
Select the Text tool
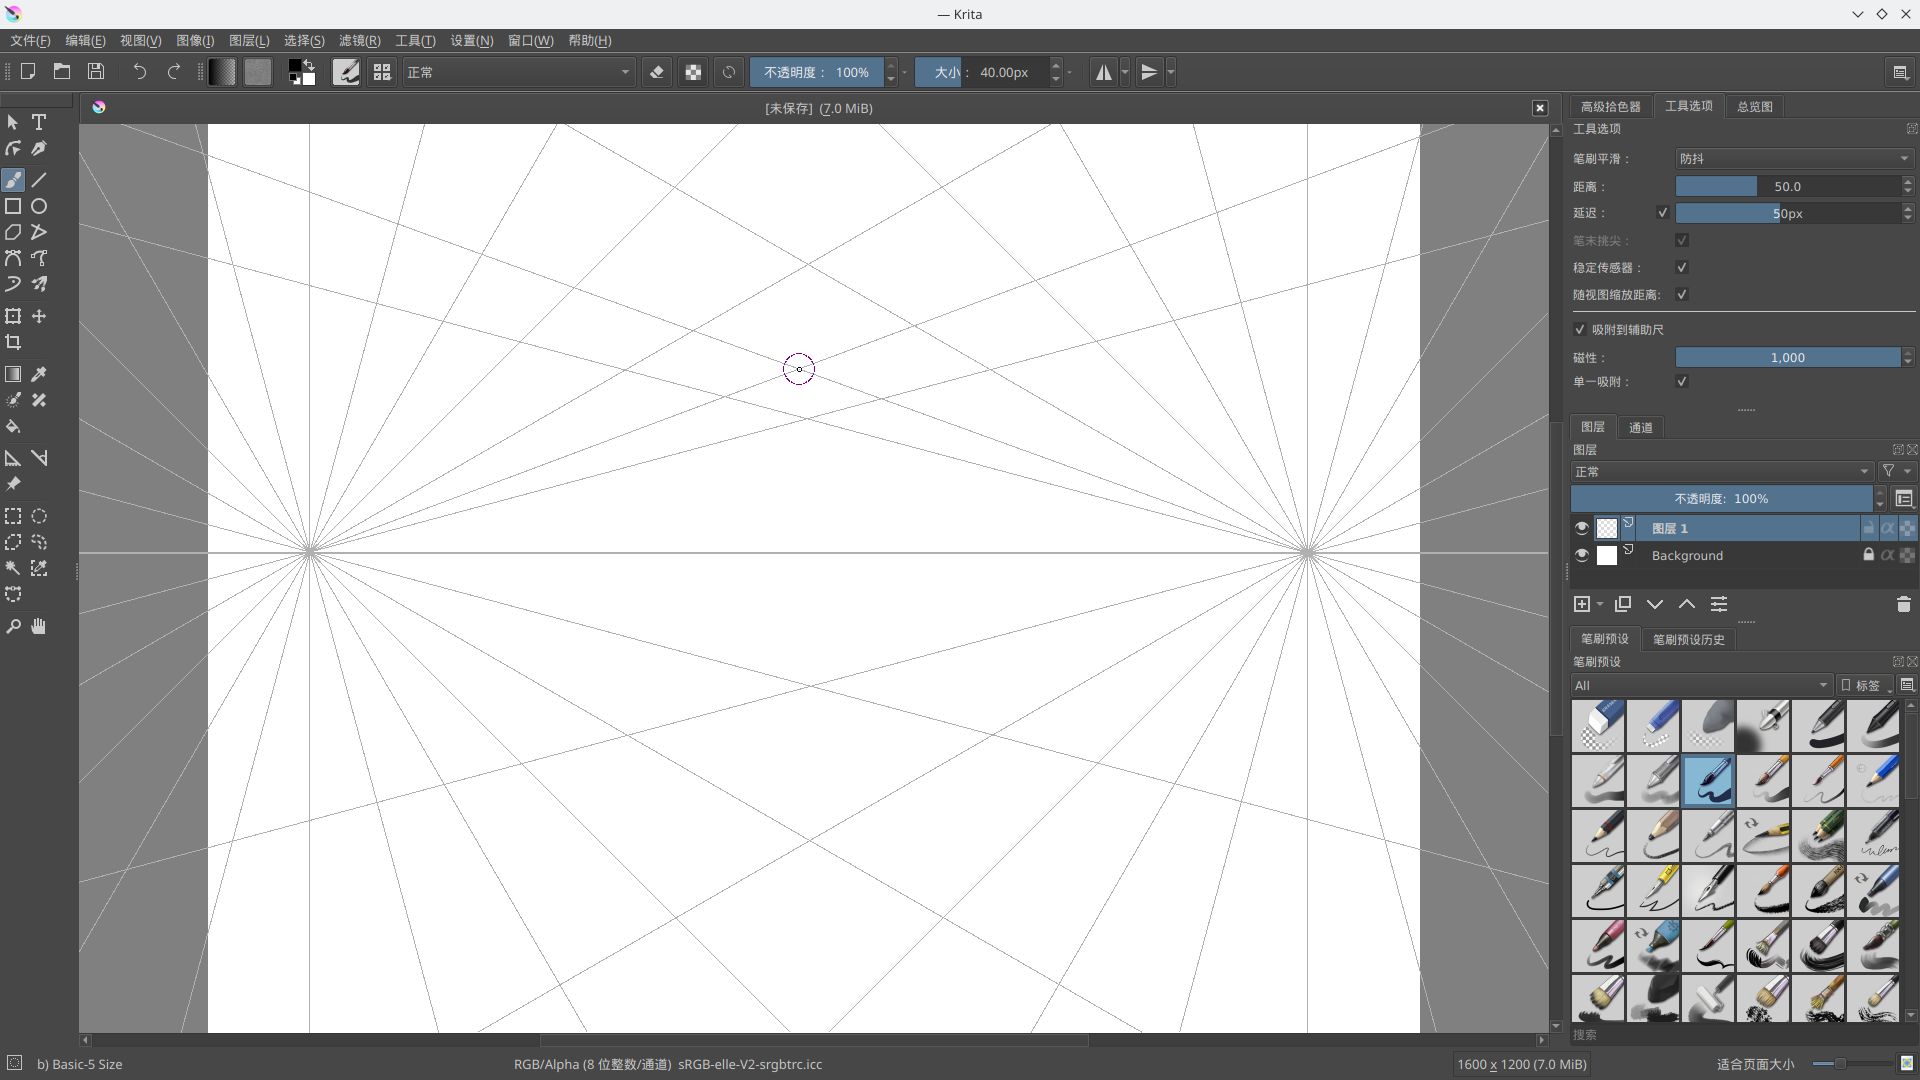point(39,122)
